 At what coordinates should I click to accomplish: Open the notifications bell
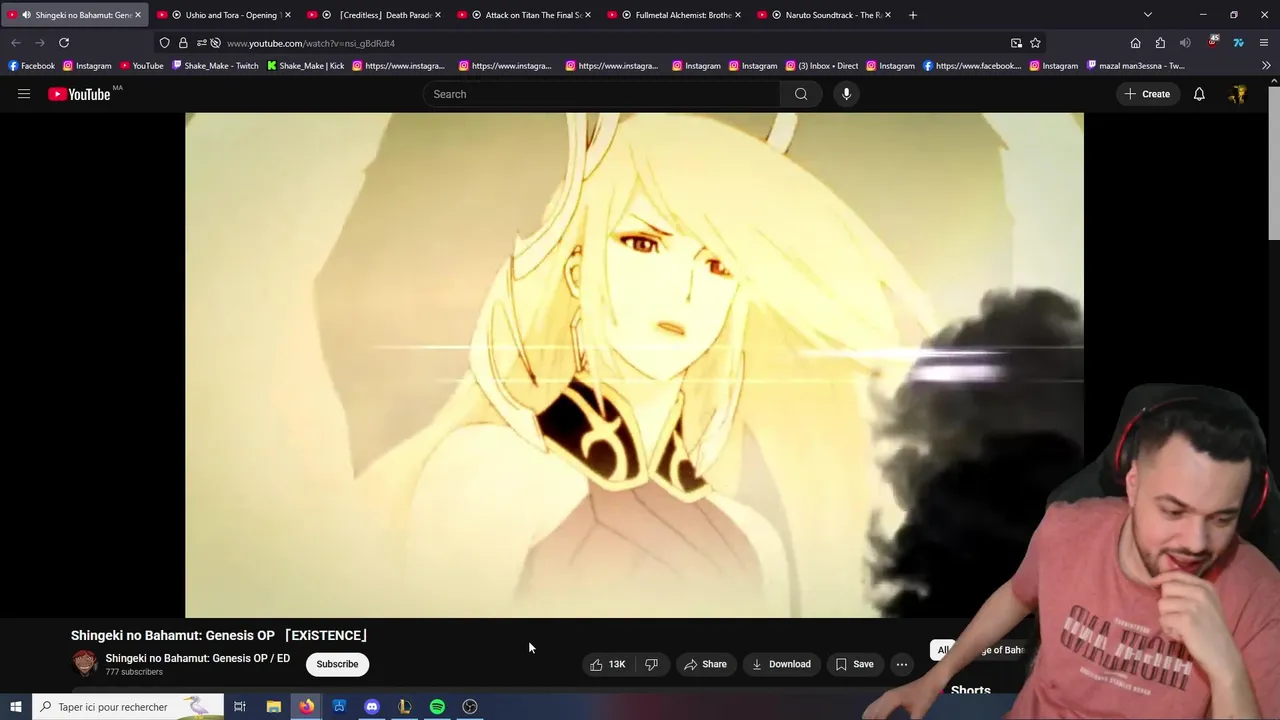(1199, 94)
